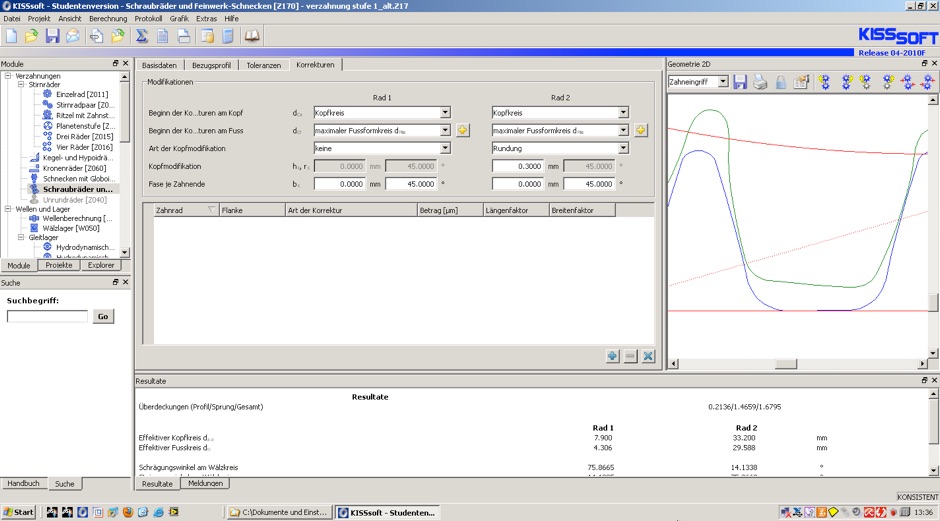The width and height of the screenshot is (940, 521).
Task: Add a correction row with plus icon
Action: pyautogui.click(x=612, y=356)
